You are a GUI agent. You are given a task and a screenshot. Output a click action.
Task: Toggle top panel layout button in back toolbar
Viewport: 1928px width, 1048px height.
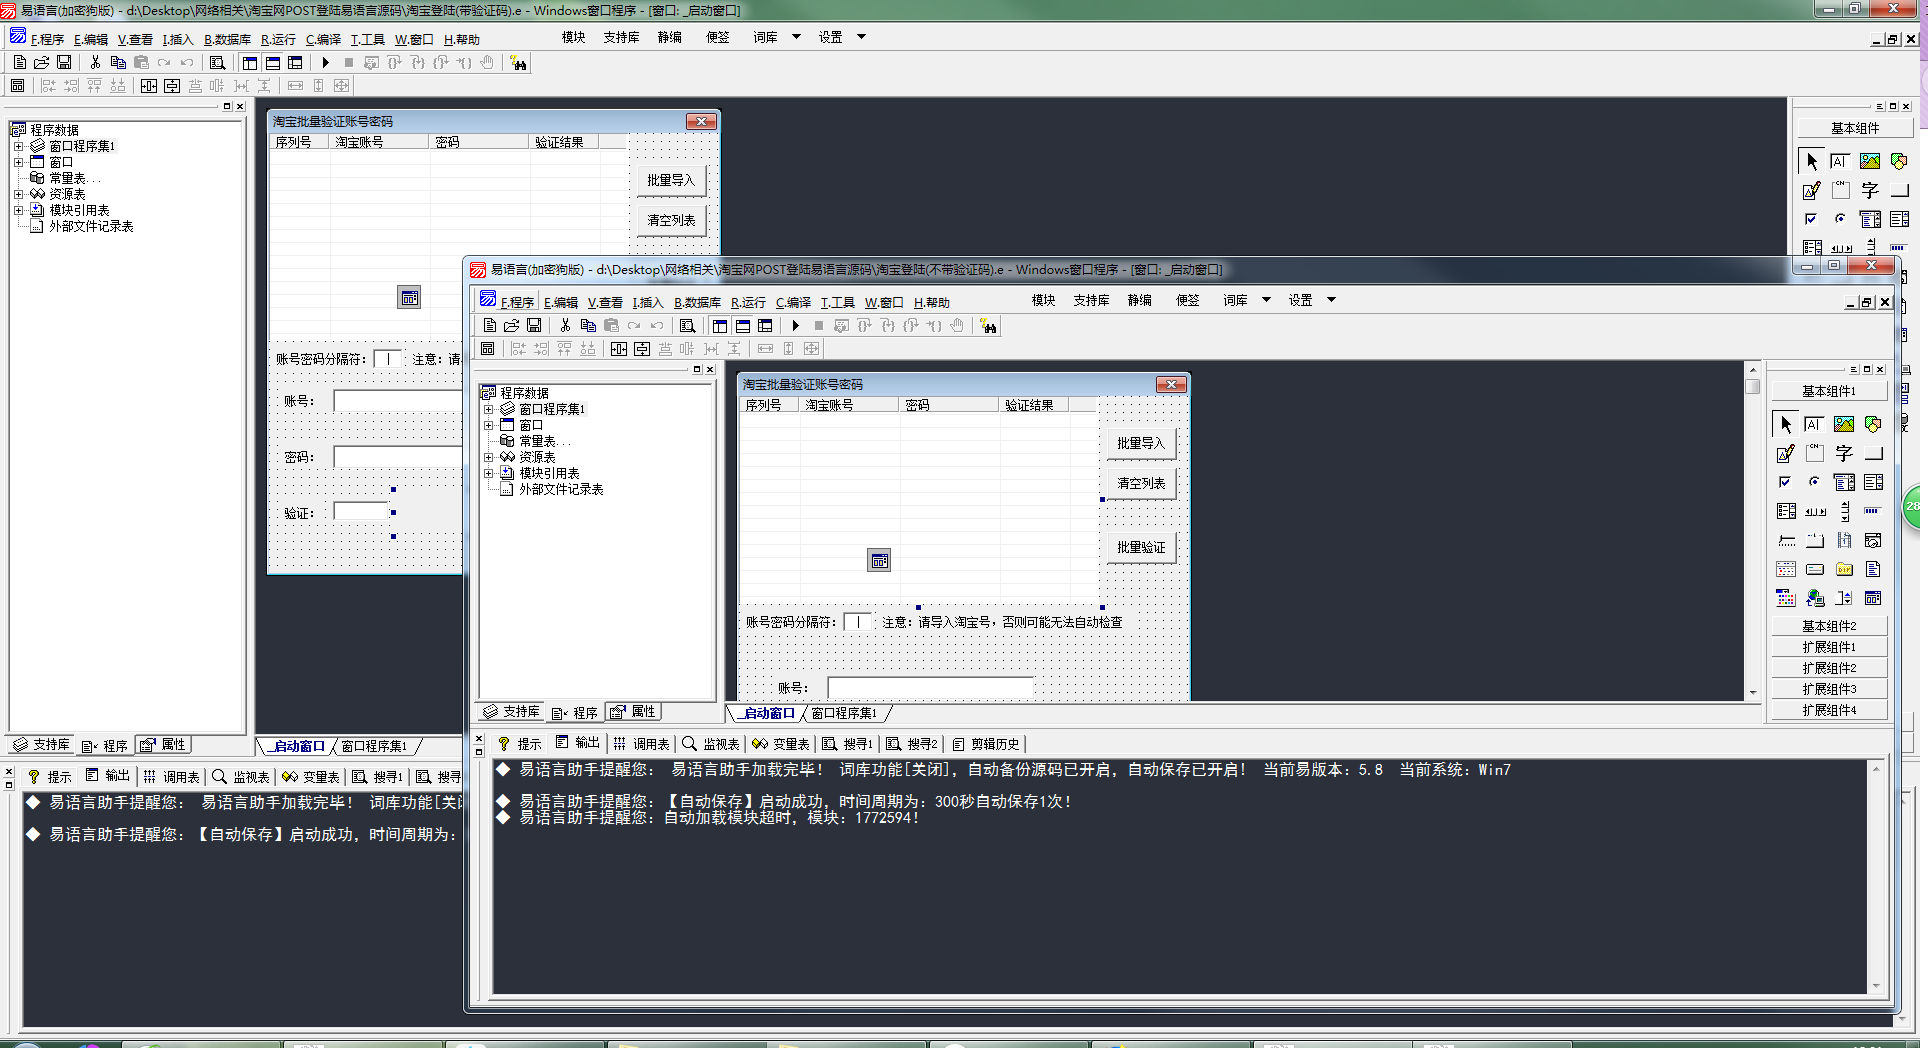pos(273,63)
